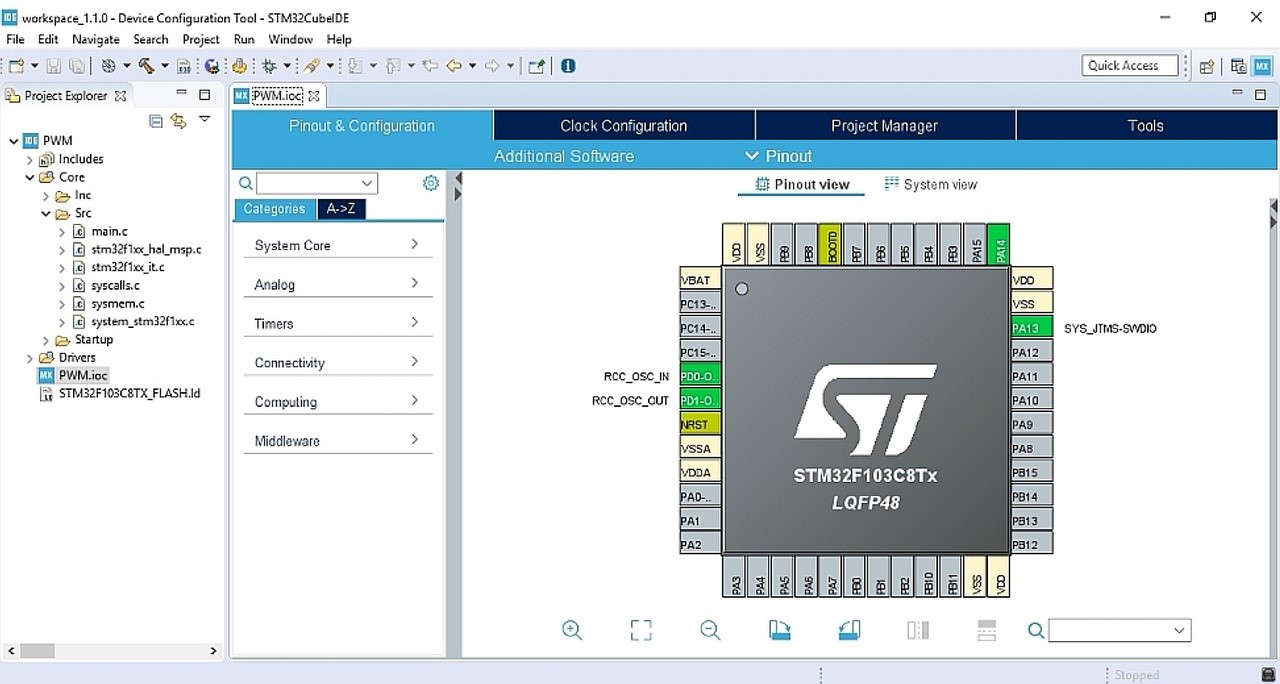Open the Project menu
The width and height of the screenshot is (1280, 684).
click(x=200, y=40)
